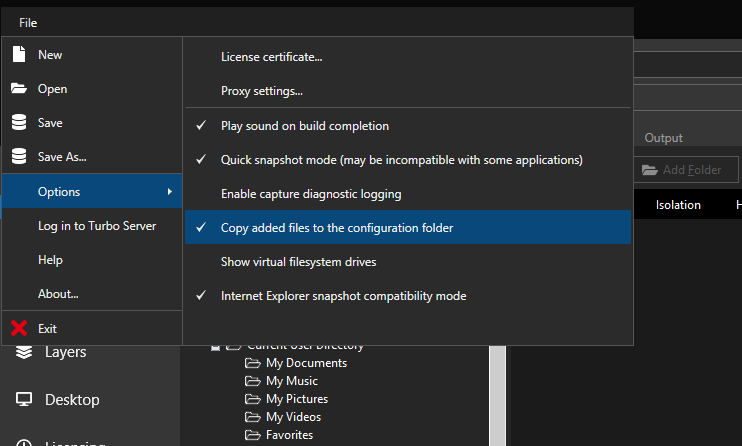Click the Open folder icon
The height and width of the screenshot is (446, 742).
point(19,89)
